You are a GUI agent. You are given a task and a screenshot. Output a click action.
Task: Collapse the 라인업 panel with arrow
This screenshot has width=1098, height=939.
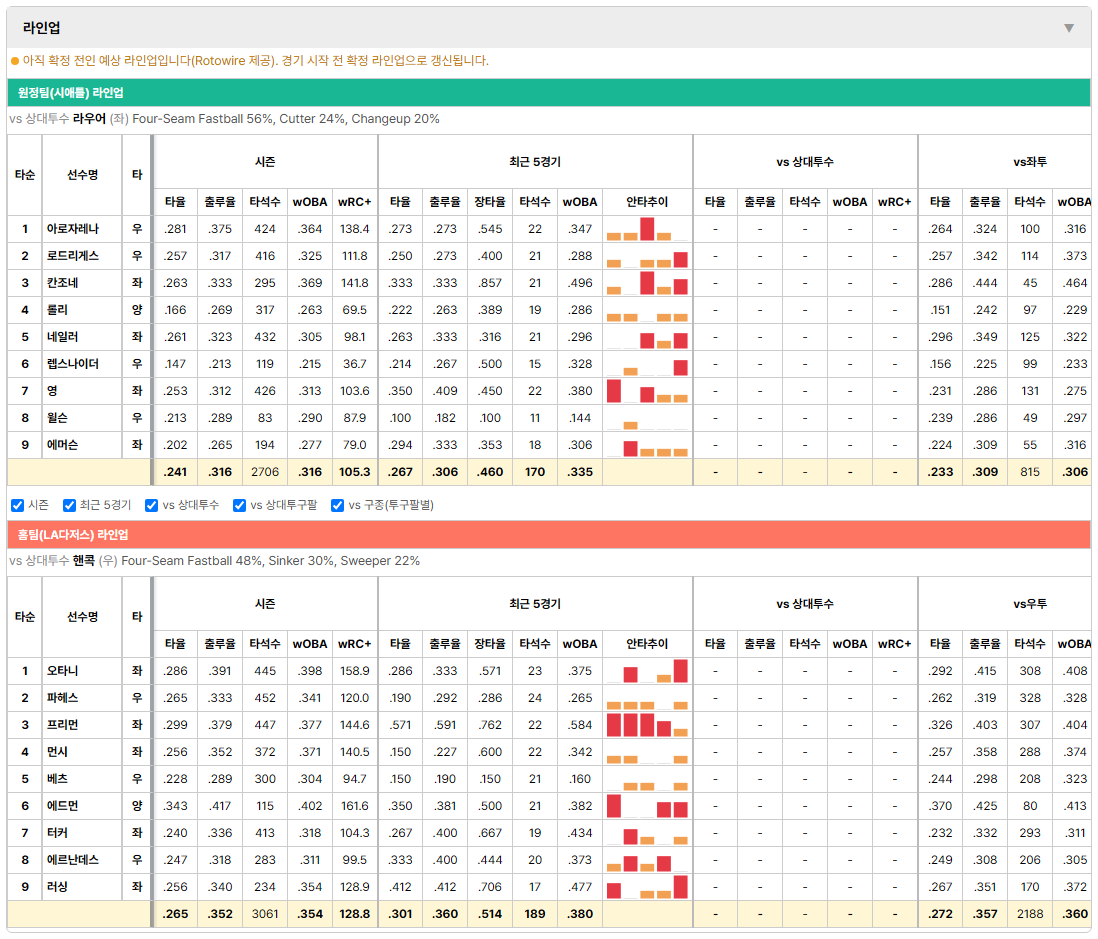(x=1069, y=28)
